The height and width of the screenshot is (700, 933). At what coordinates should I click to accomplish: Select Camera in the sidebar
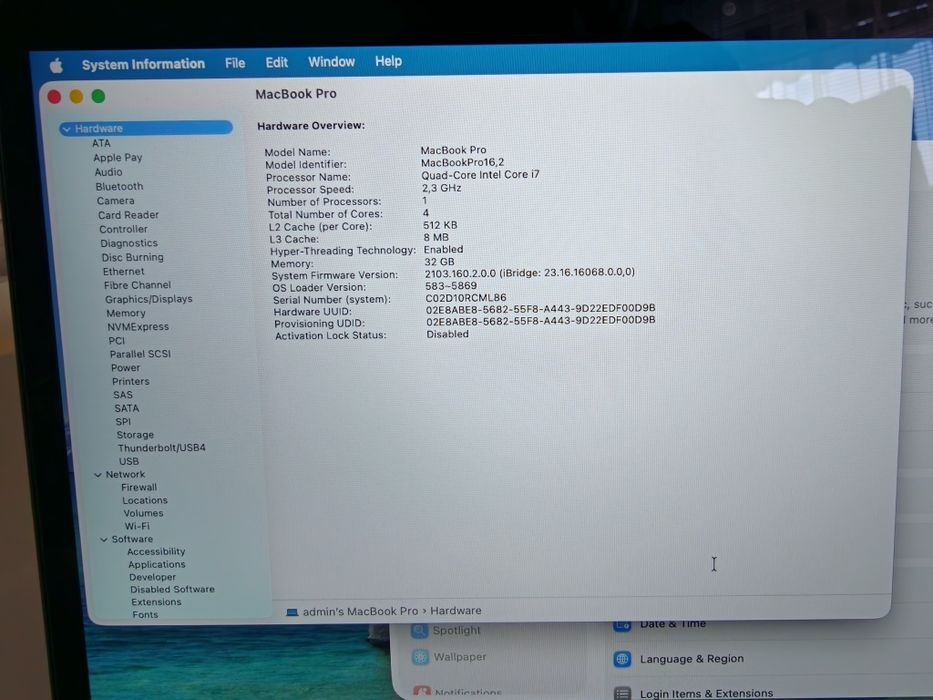[x=115, y=201]
